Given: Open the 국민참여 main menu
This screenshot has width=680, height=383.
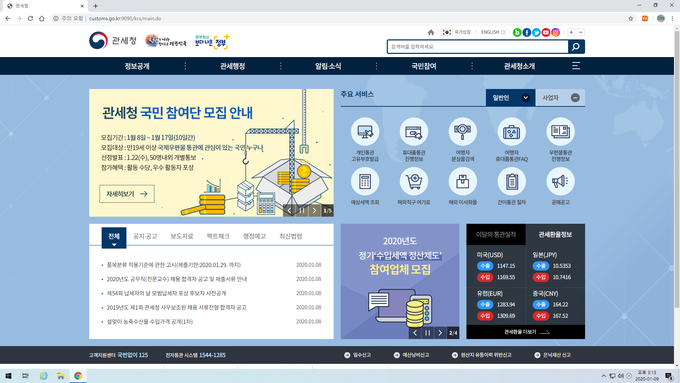Looking at the screenshot, I should click(424, 66).
